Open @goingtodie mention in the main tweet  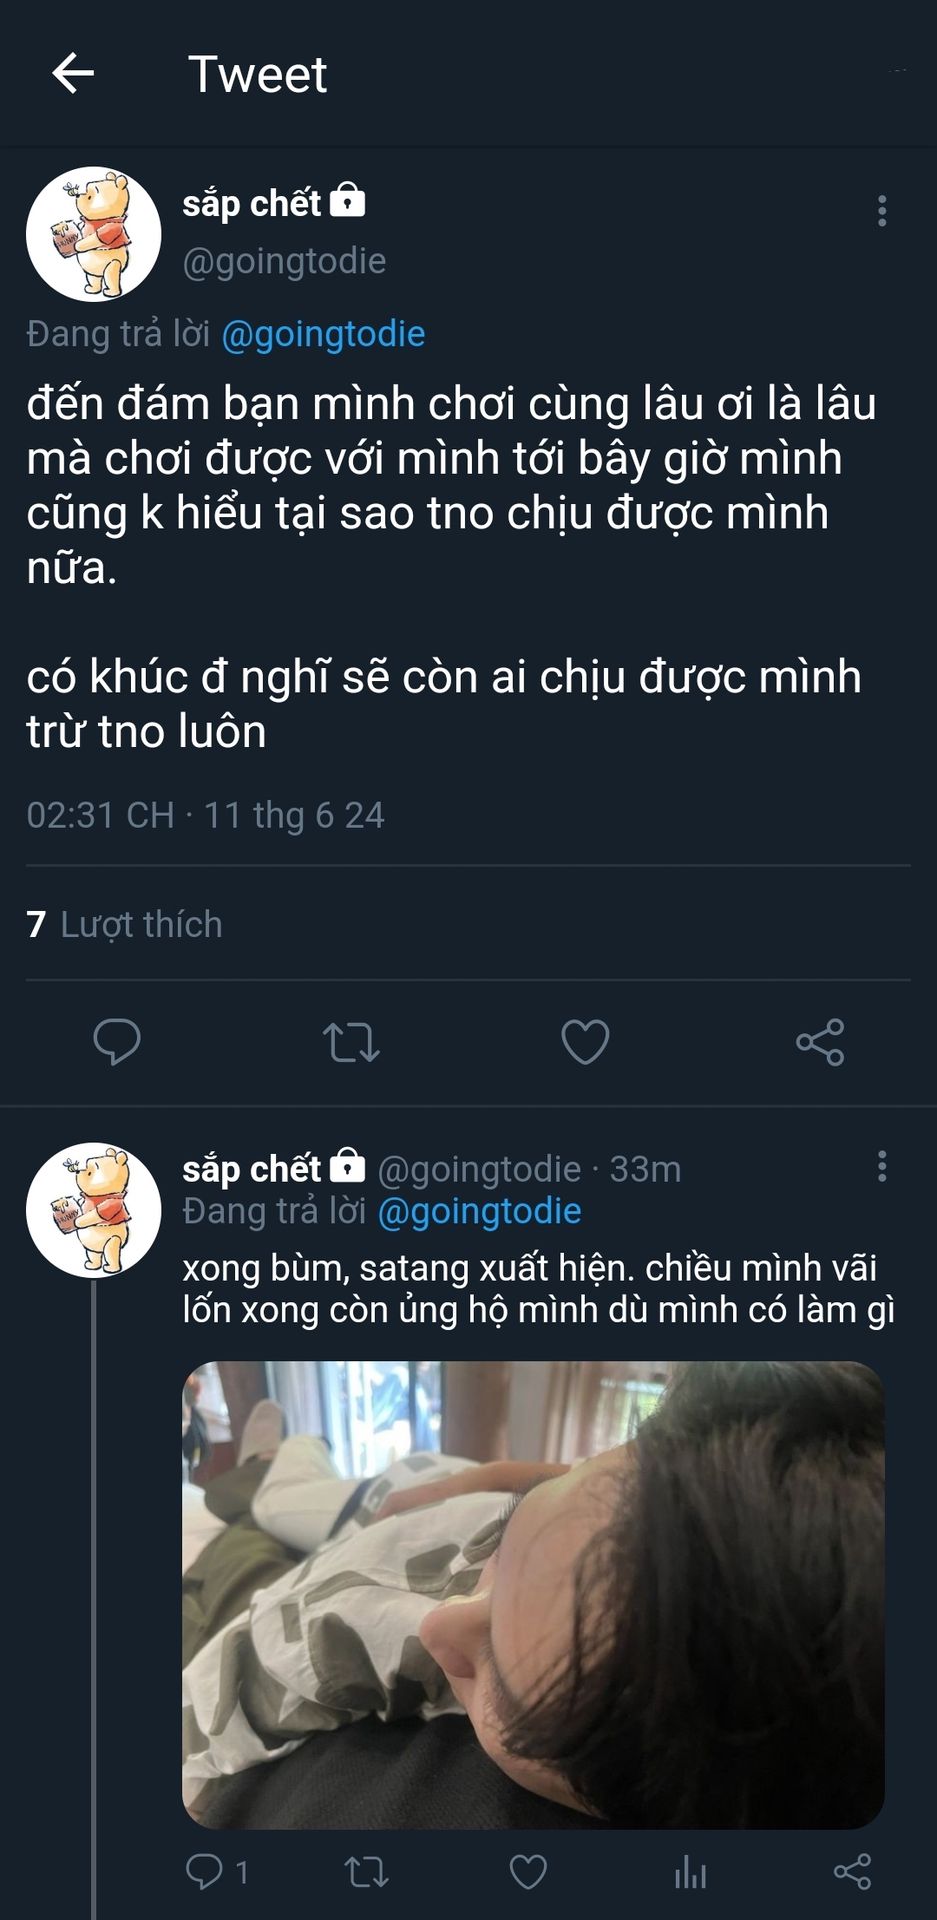tap(323, 334)
